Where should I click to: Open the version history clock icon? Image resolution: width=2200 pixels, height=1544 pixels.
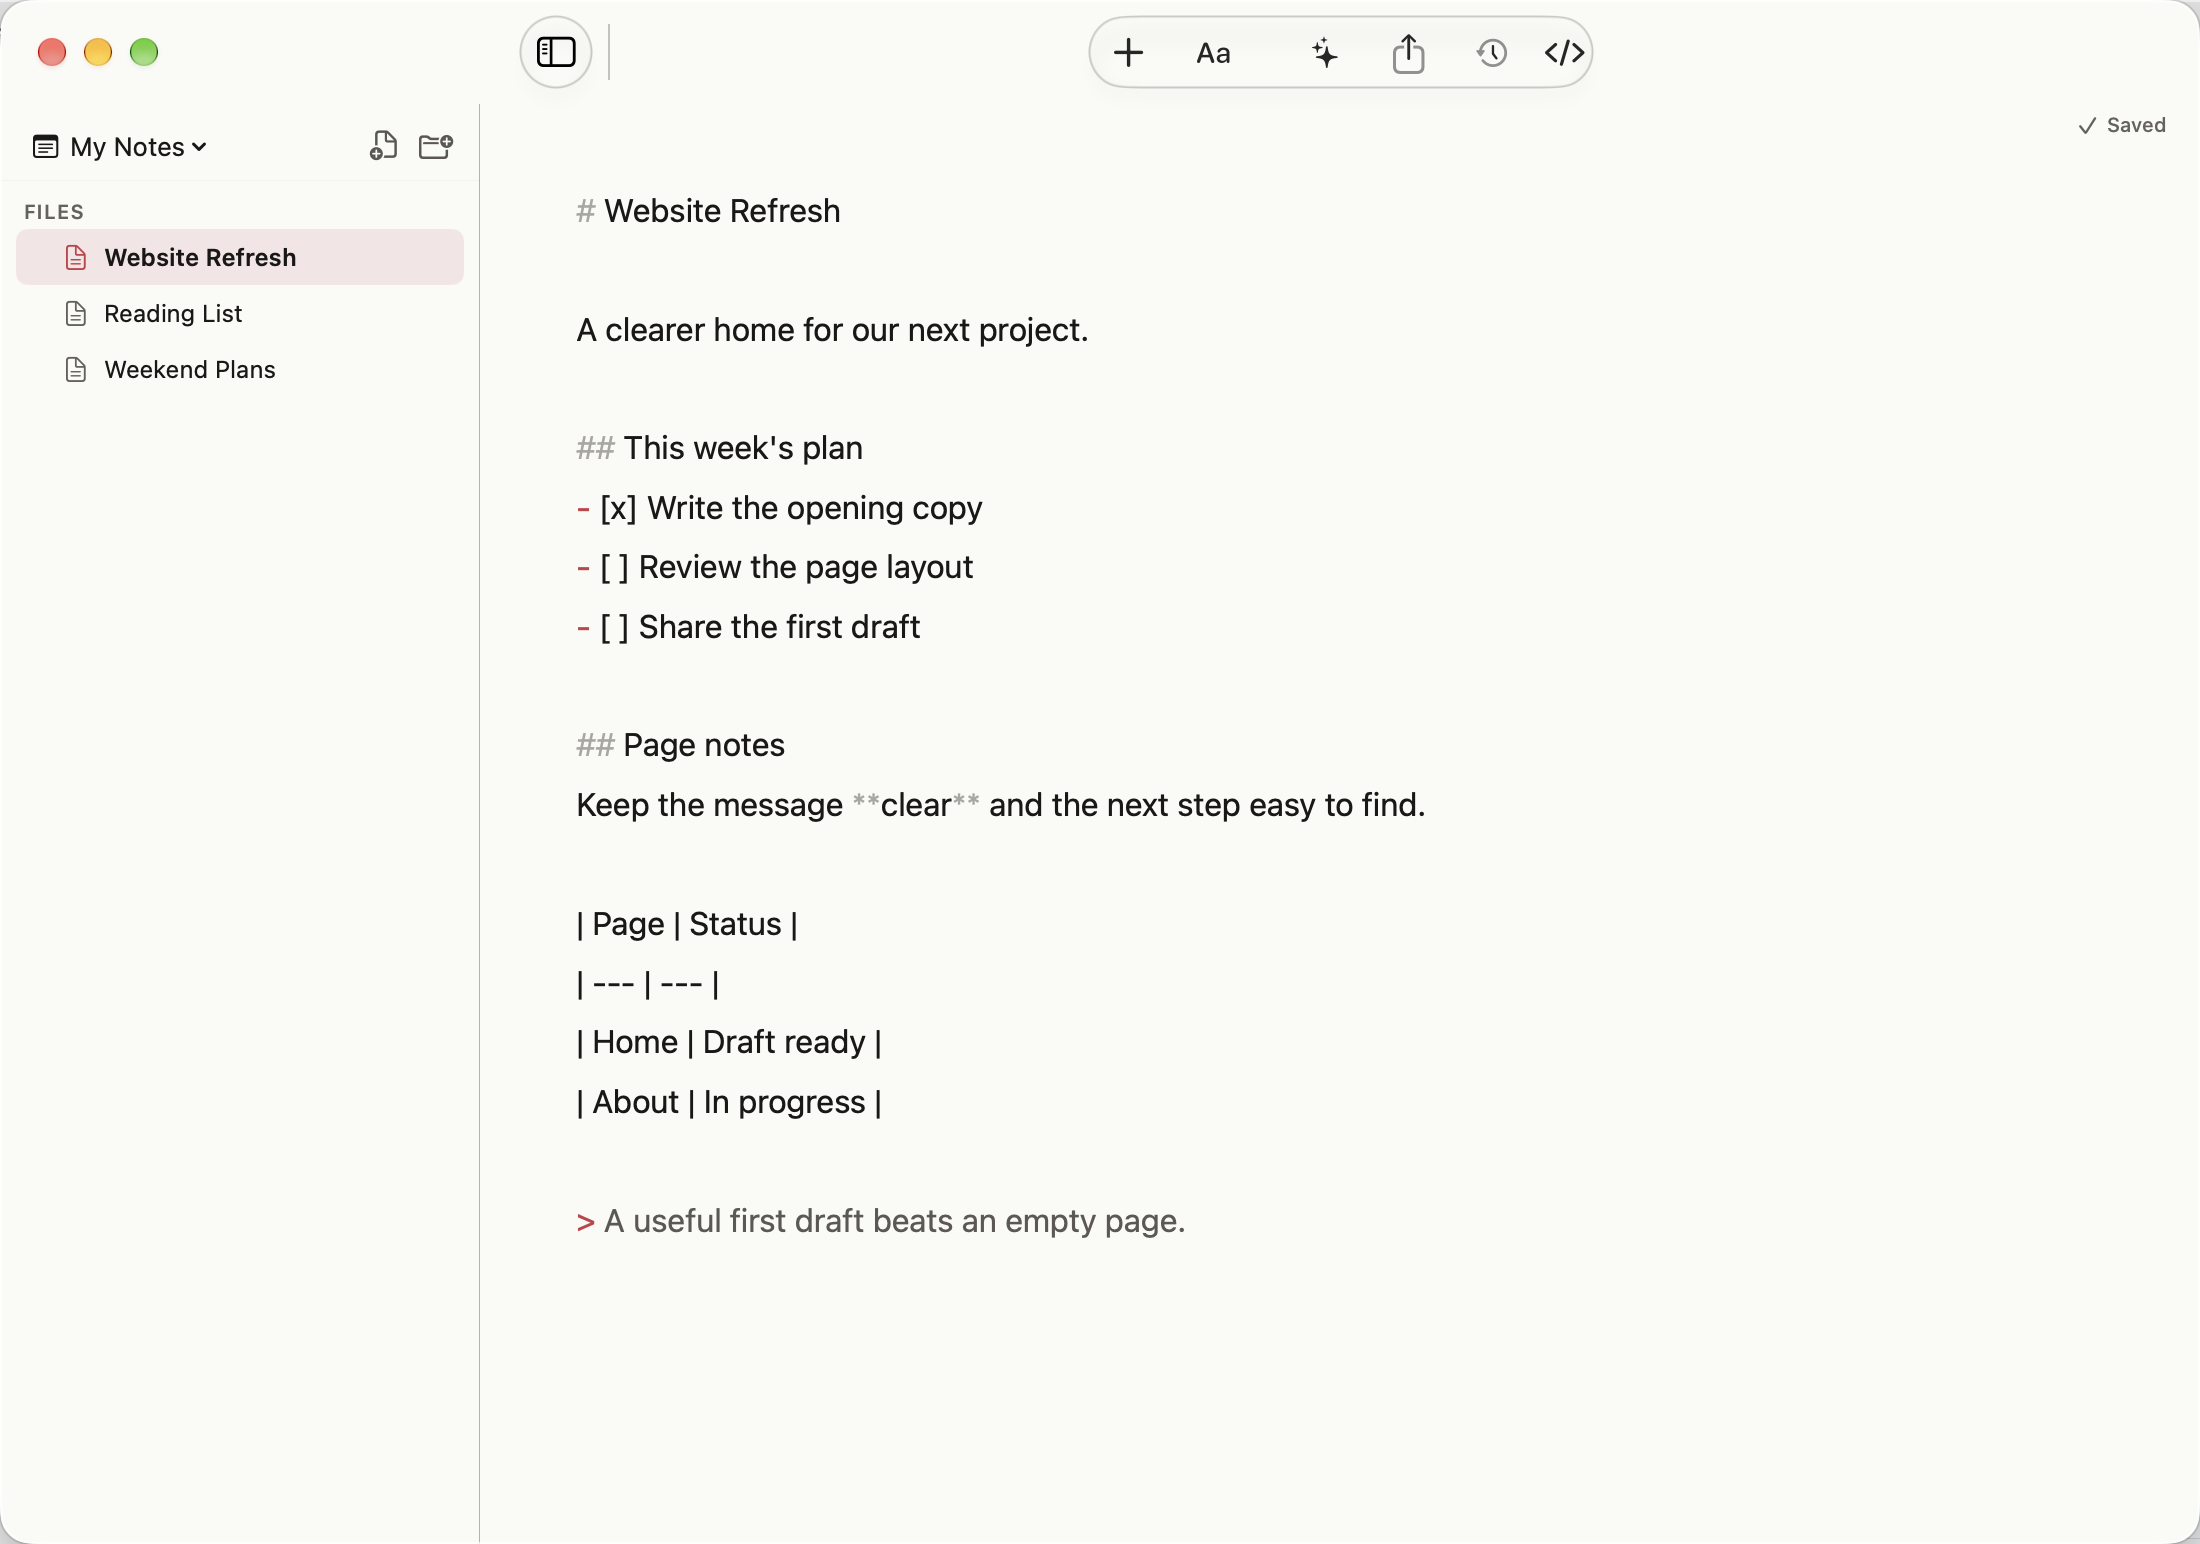[1491, 52]
